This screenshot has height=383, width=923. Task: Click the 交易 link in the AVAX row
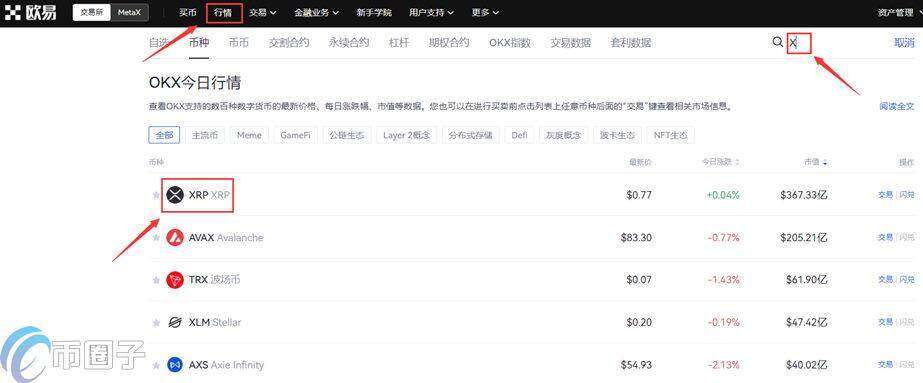pos(885,237)
